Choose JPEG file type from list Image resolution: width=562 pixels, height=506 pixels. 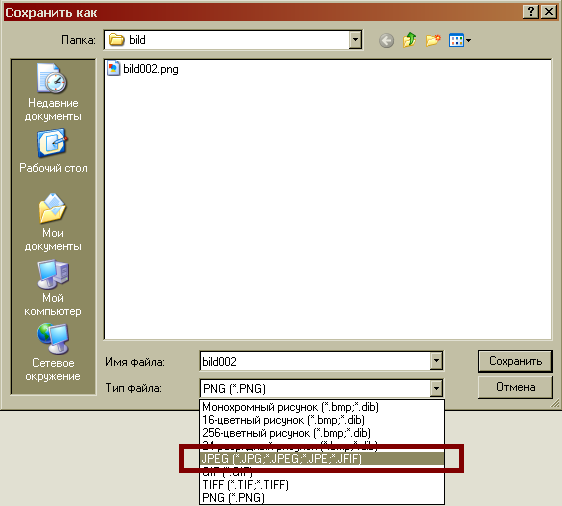click(322, 458)
